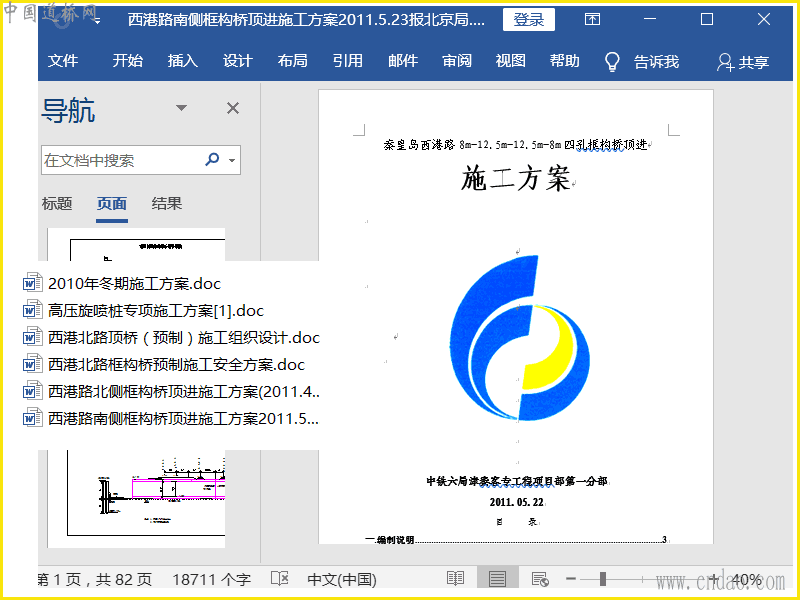The image size is (800, 600).
Task: Open 2010年冬期施工方案.doc file
Action: [x=134, y=283]
